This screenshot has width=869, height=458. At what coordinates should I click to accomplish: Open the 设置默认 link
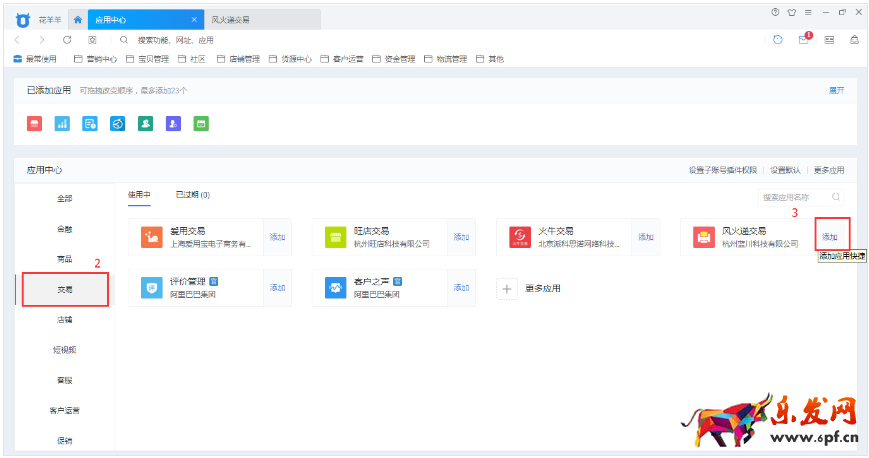click(785, 170)
